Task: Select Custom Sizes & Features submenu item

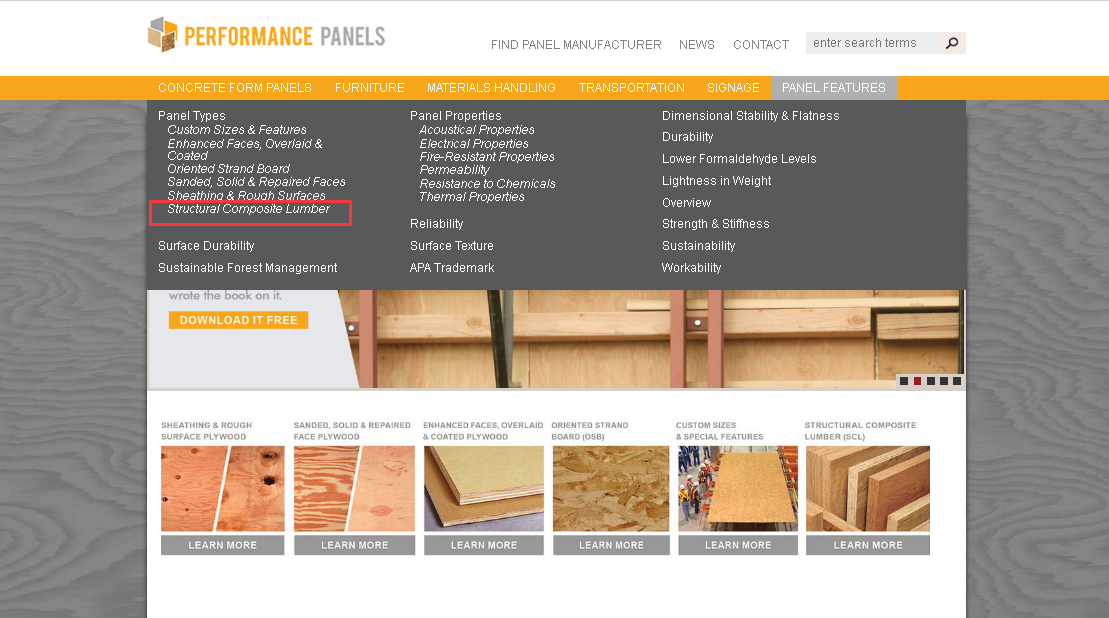Action: pos(237,129)
